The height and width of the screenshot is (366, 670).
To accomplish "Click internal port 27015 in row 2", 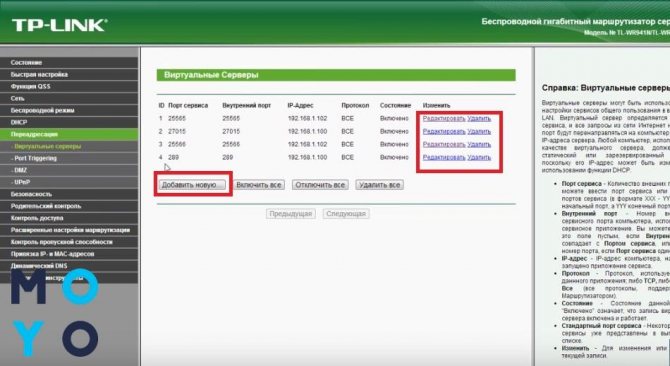I will (231, 132).
